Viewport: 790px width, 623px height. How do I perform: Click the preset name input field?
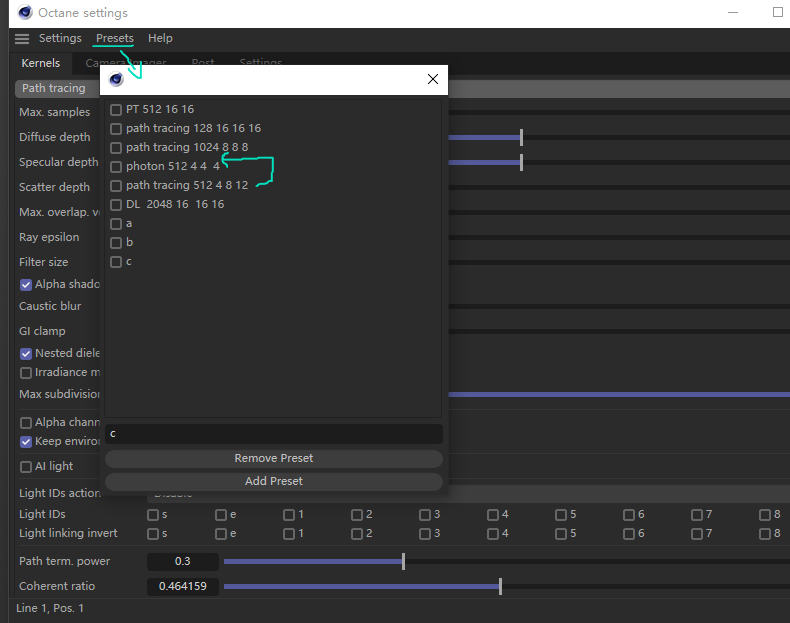[x=274, y=434]
